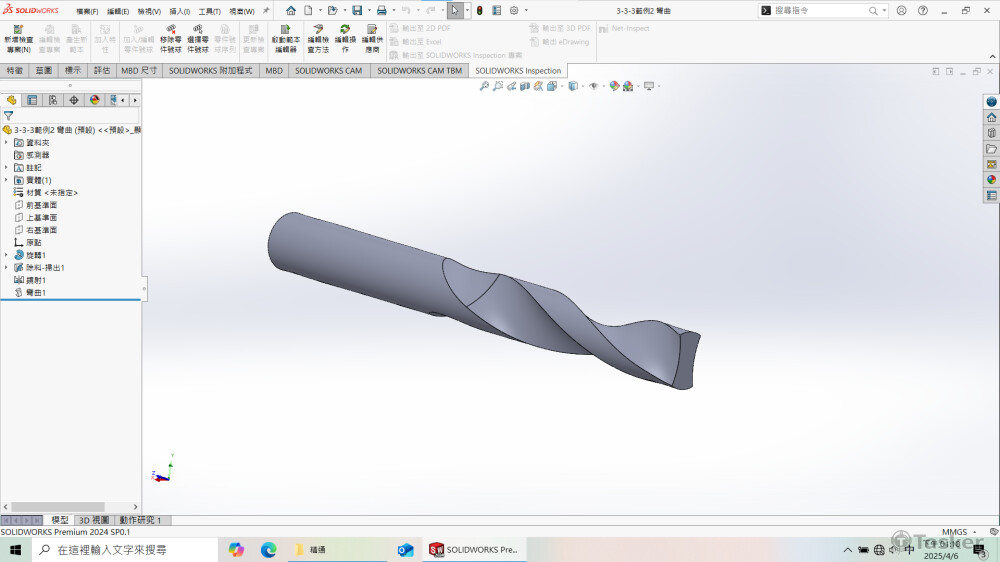This screenshot has width=1000, height=562.
Task: Open the PropertyManager tab in left panel
Action: tap(32, 100)
